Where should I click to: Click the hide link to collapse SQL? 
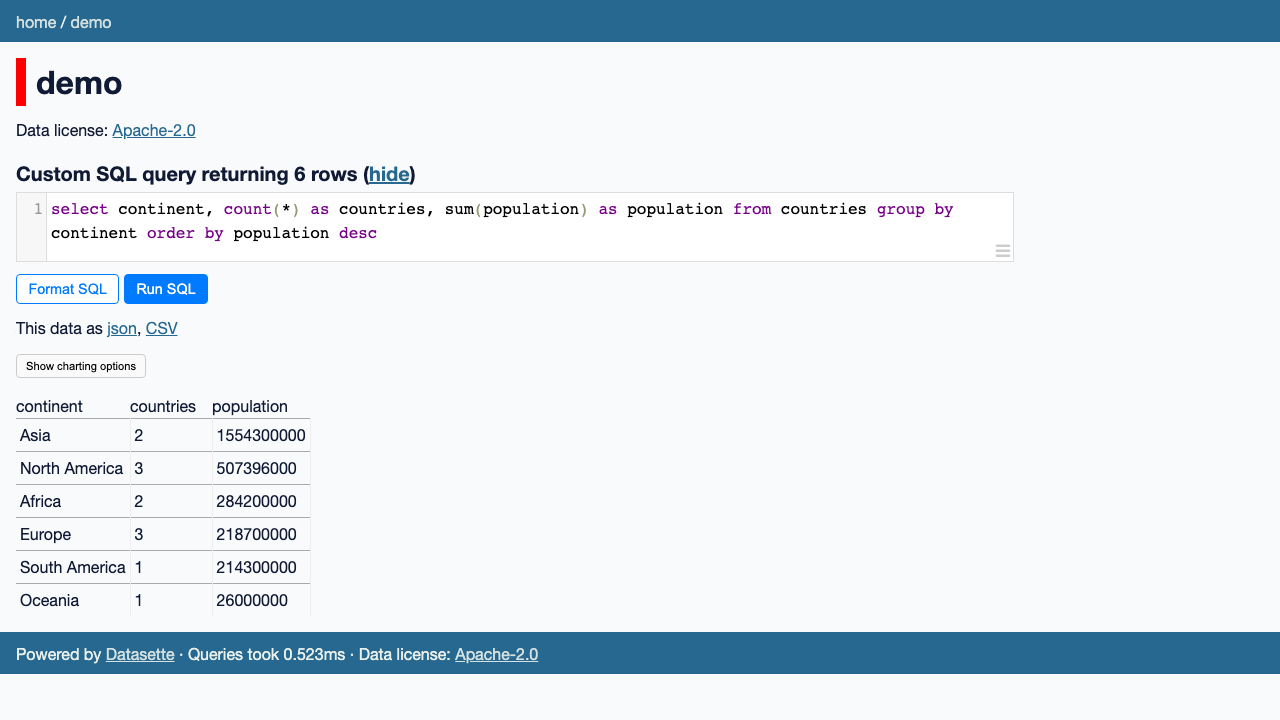pyautogui.click(x=389, y=174)
